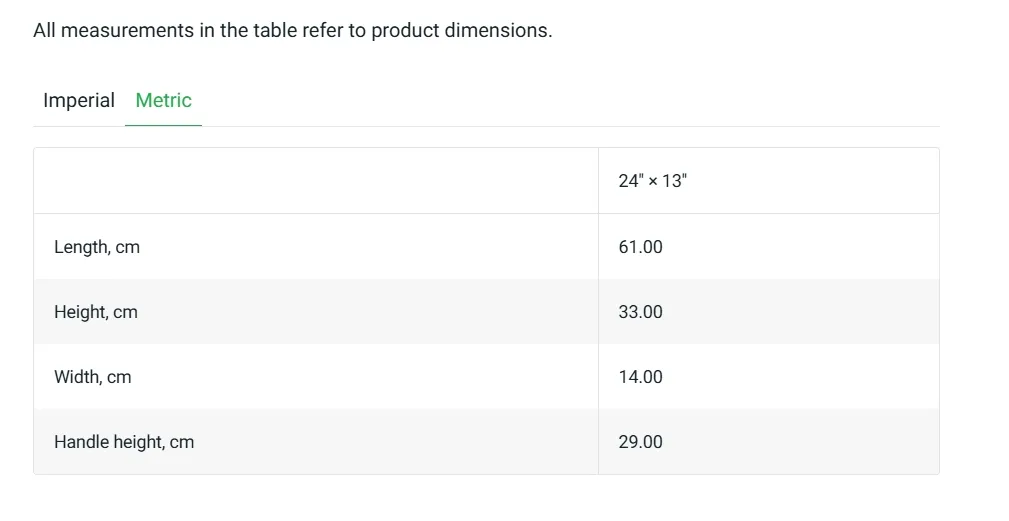Click the green underline beneath Metric

163,125
